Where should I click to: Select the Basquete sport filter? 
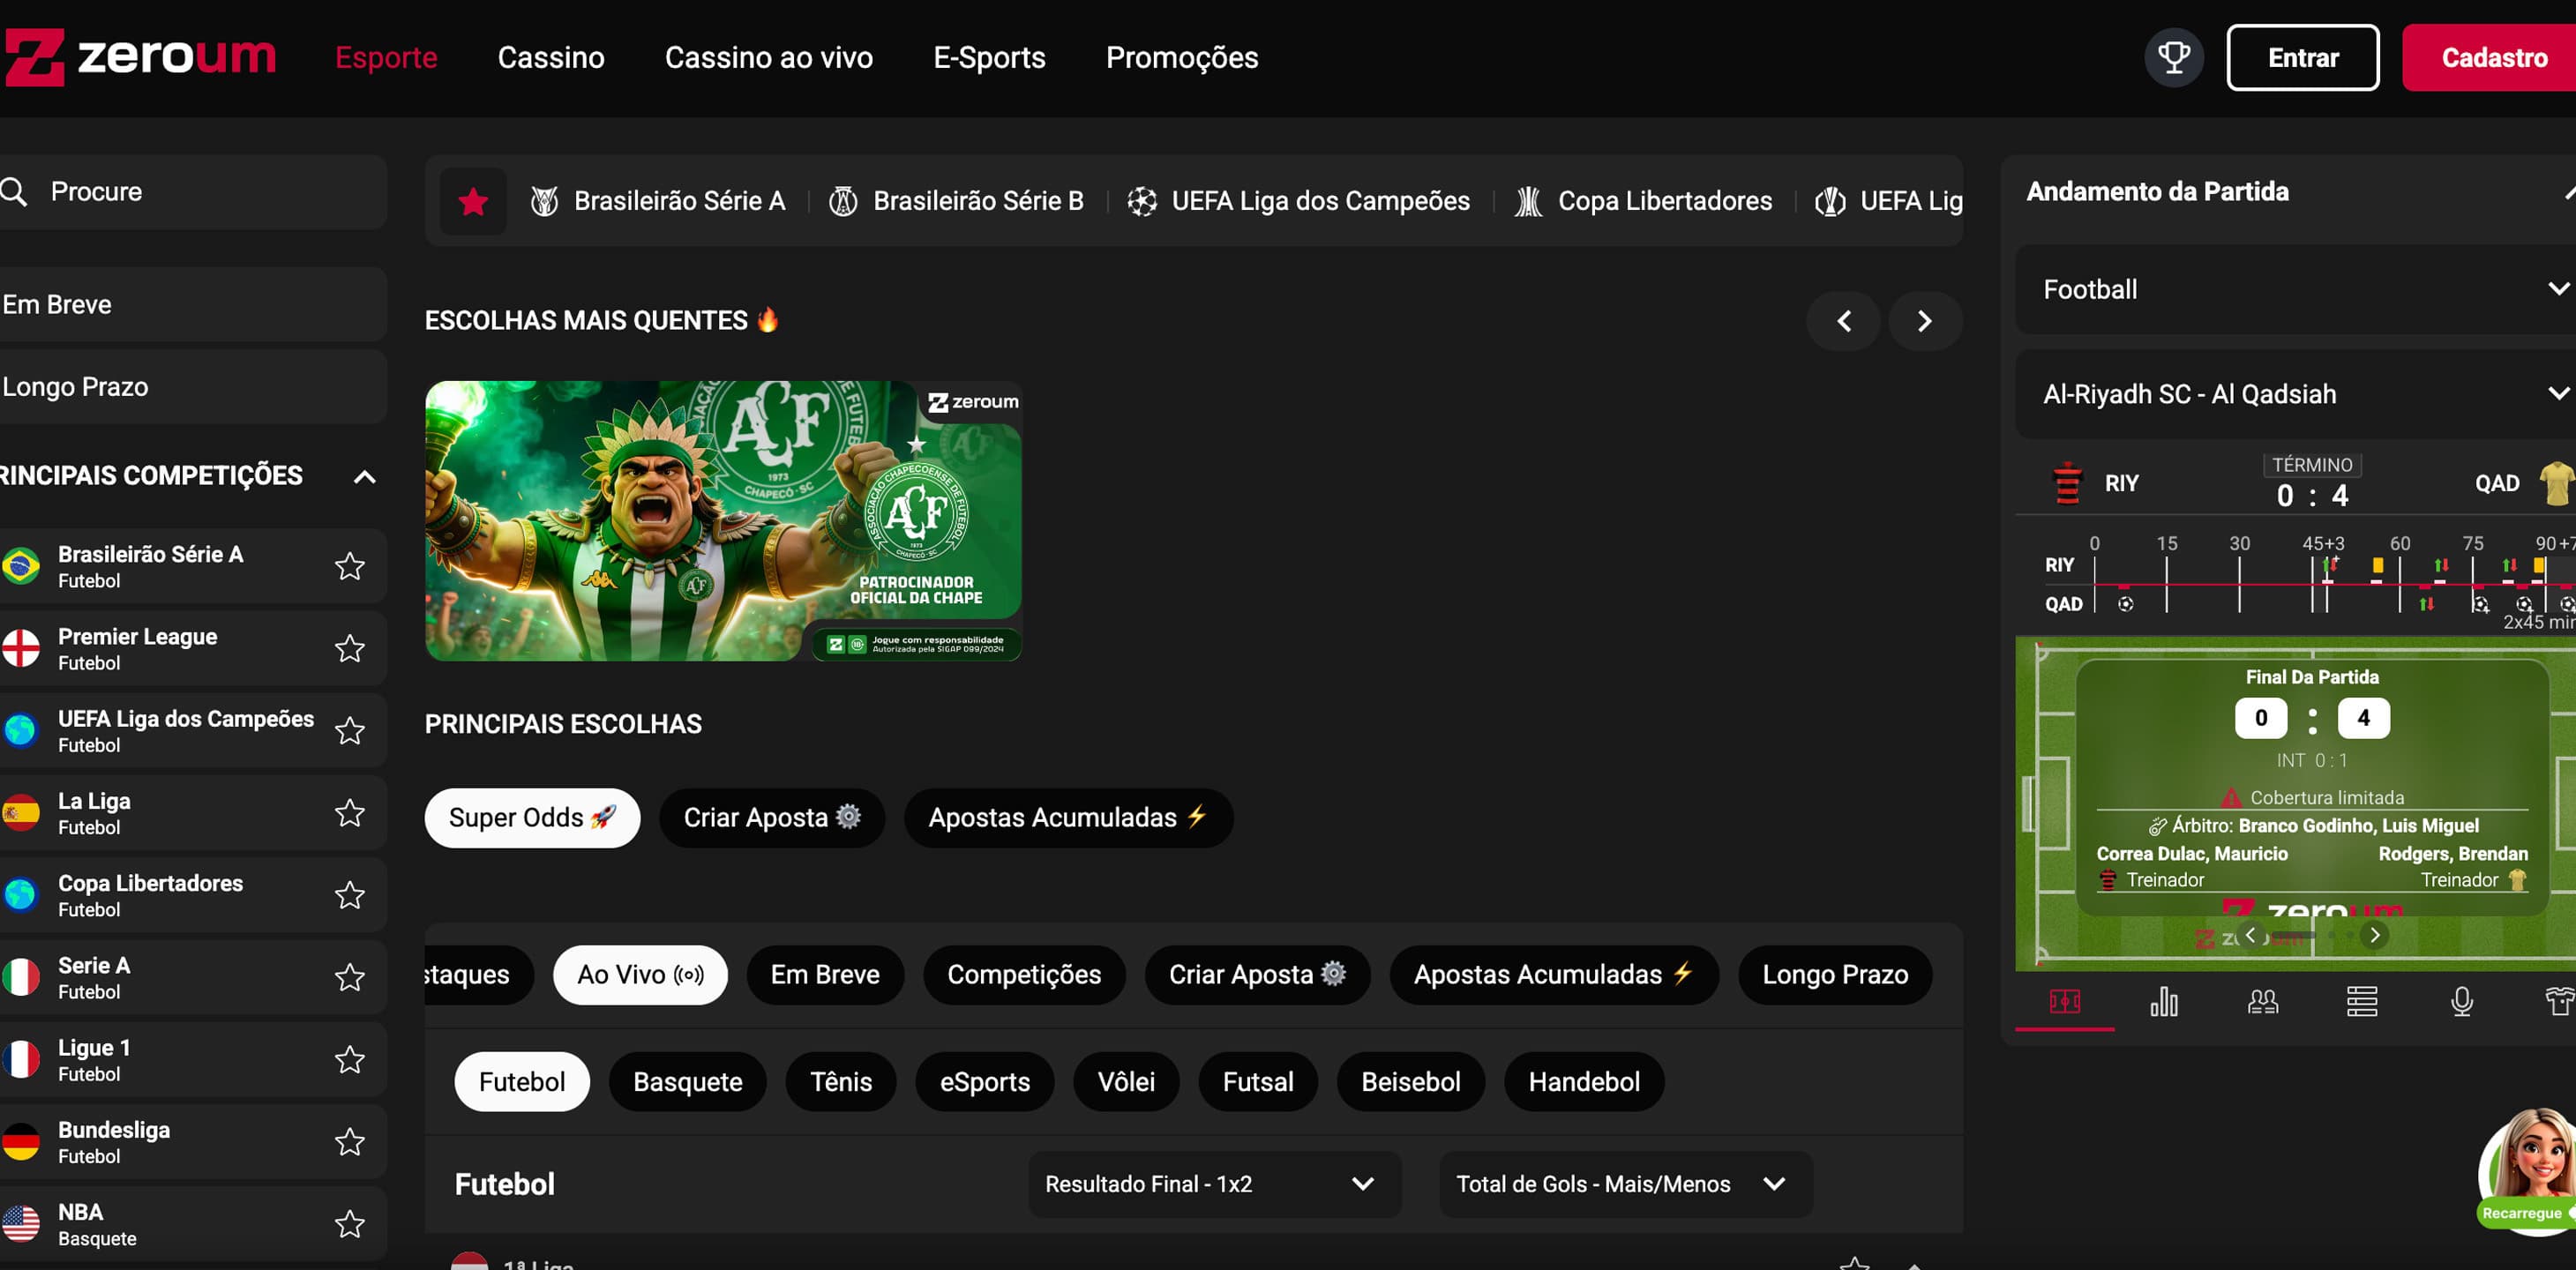[688, 1082]
